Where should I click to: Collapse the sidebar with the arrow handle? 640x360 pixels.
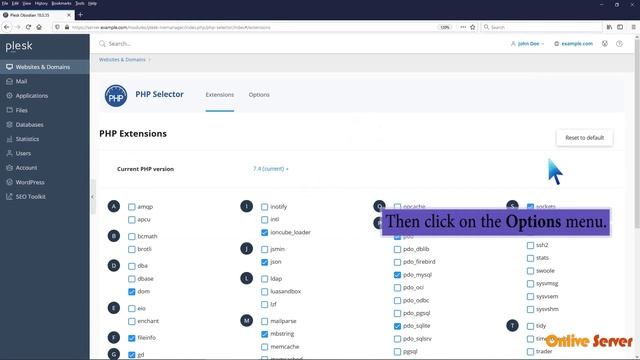point(93,197)
